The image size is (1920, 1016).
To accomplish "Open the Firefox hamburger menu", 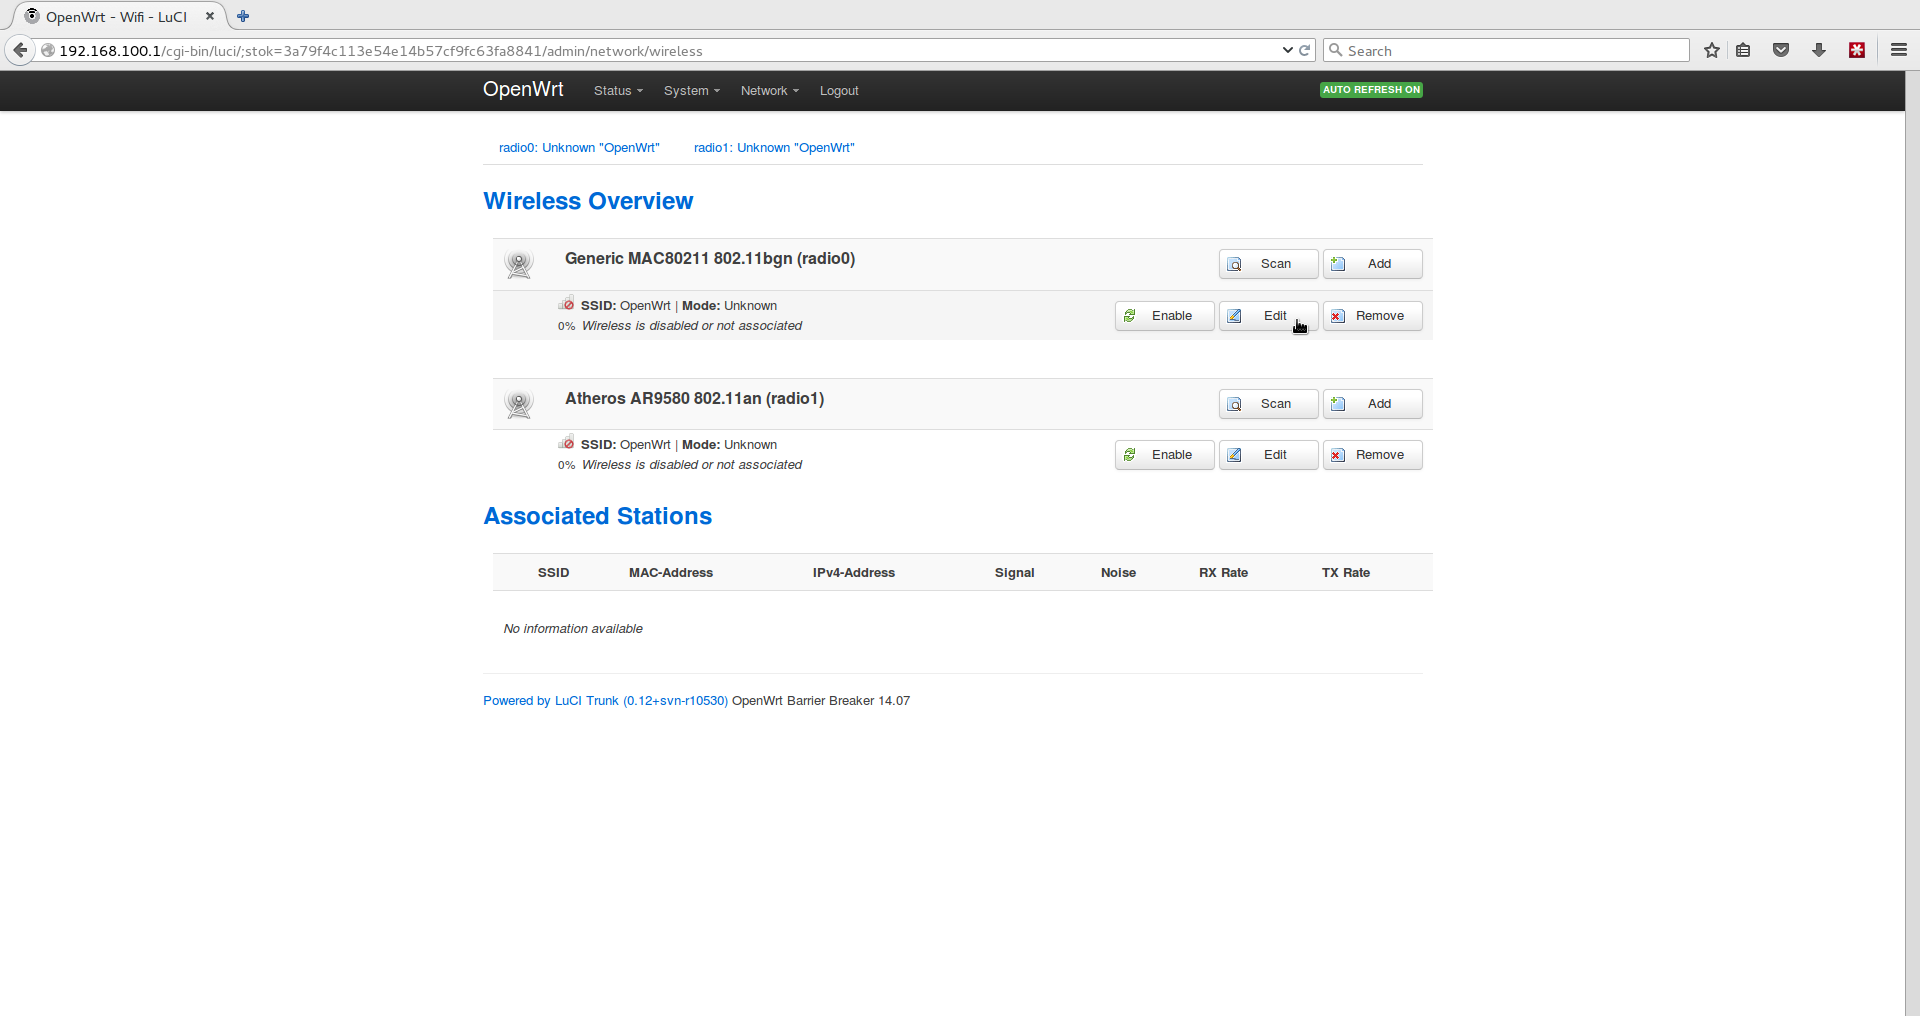I will 1898,50.
